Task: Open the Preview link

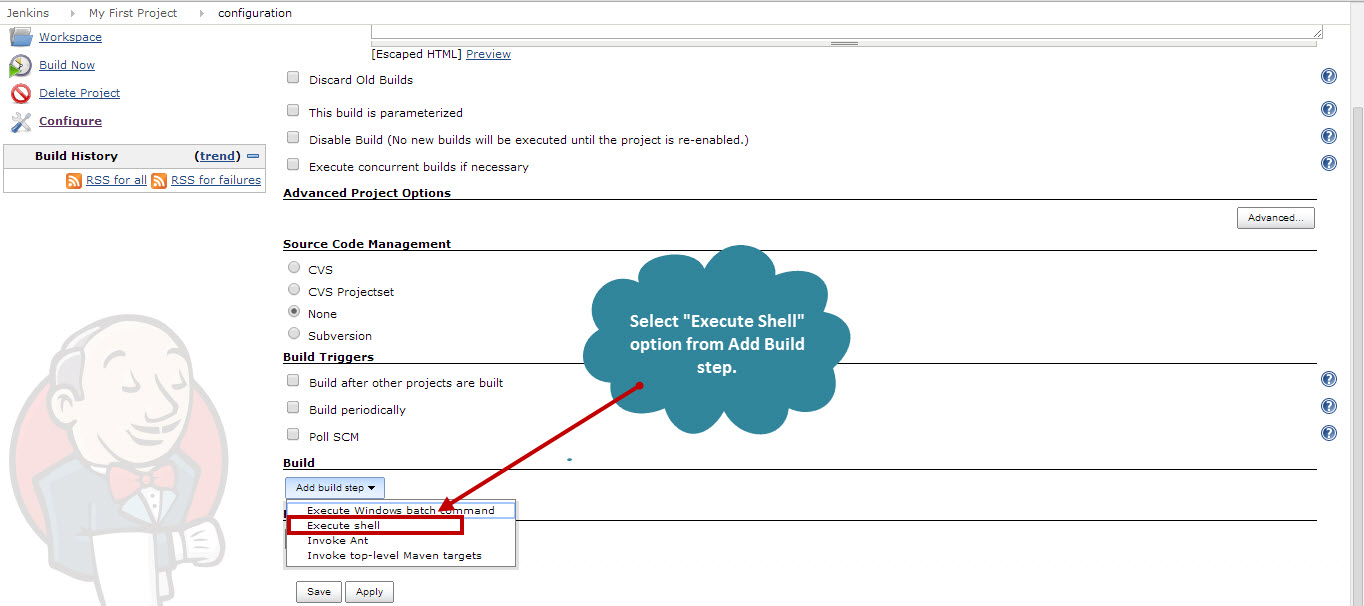Action: [x=488, y=54]
